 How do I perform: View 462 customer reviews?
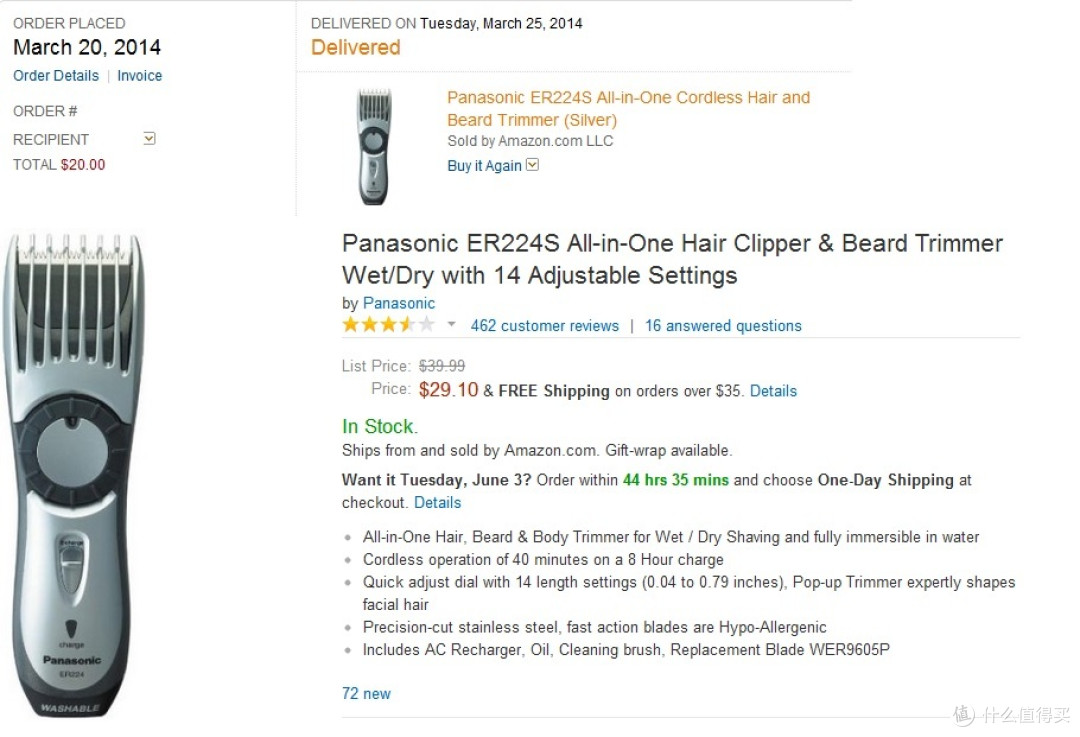click(545, 326)
